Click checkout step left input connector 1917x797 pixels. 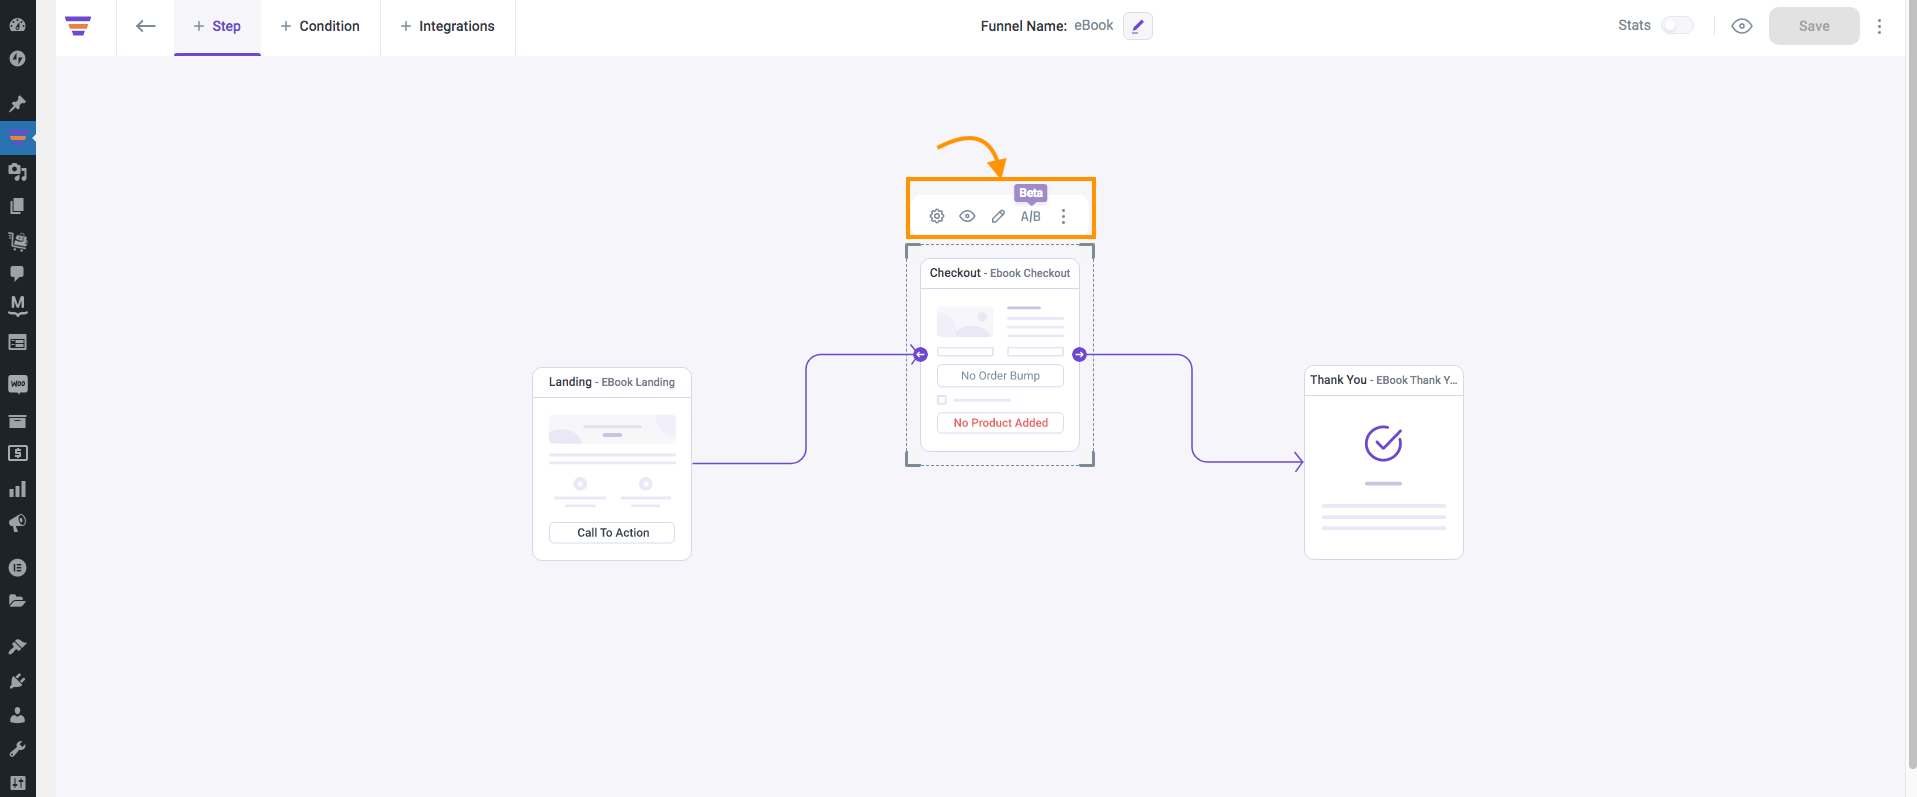click(921, 354)
